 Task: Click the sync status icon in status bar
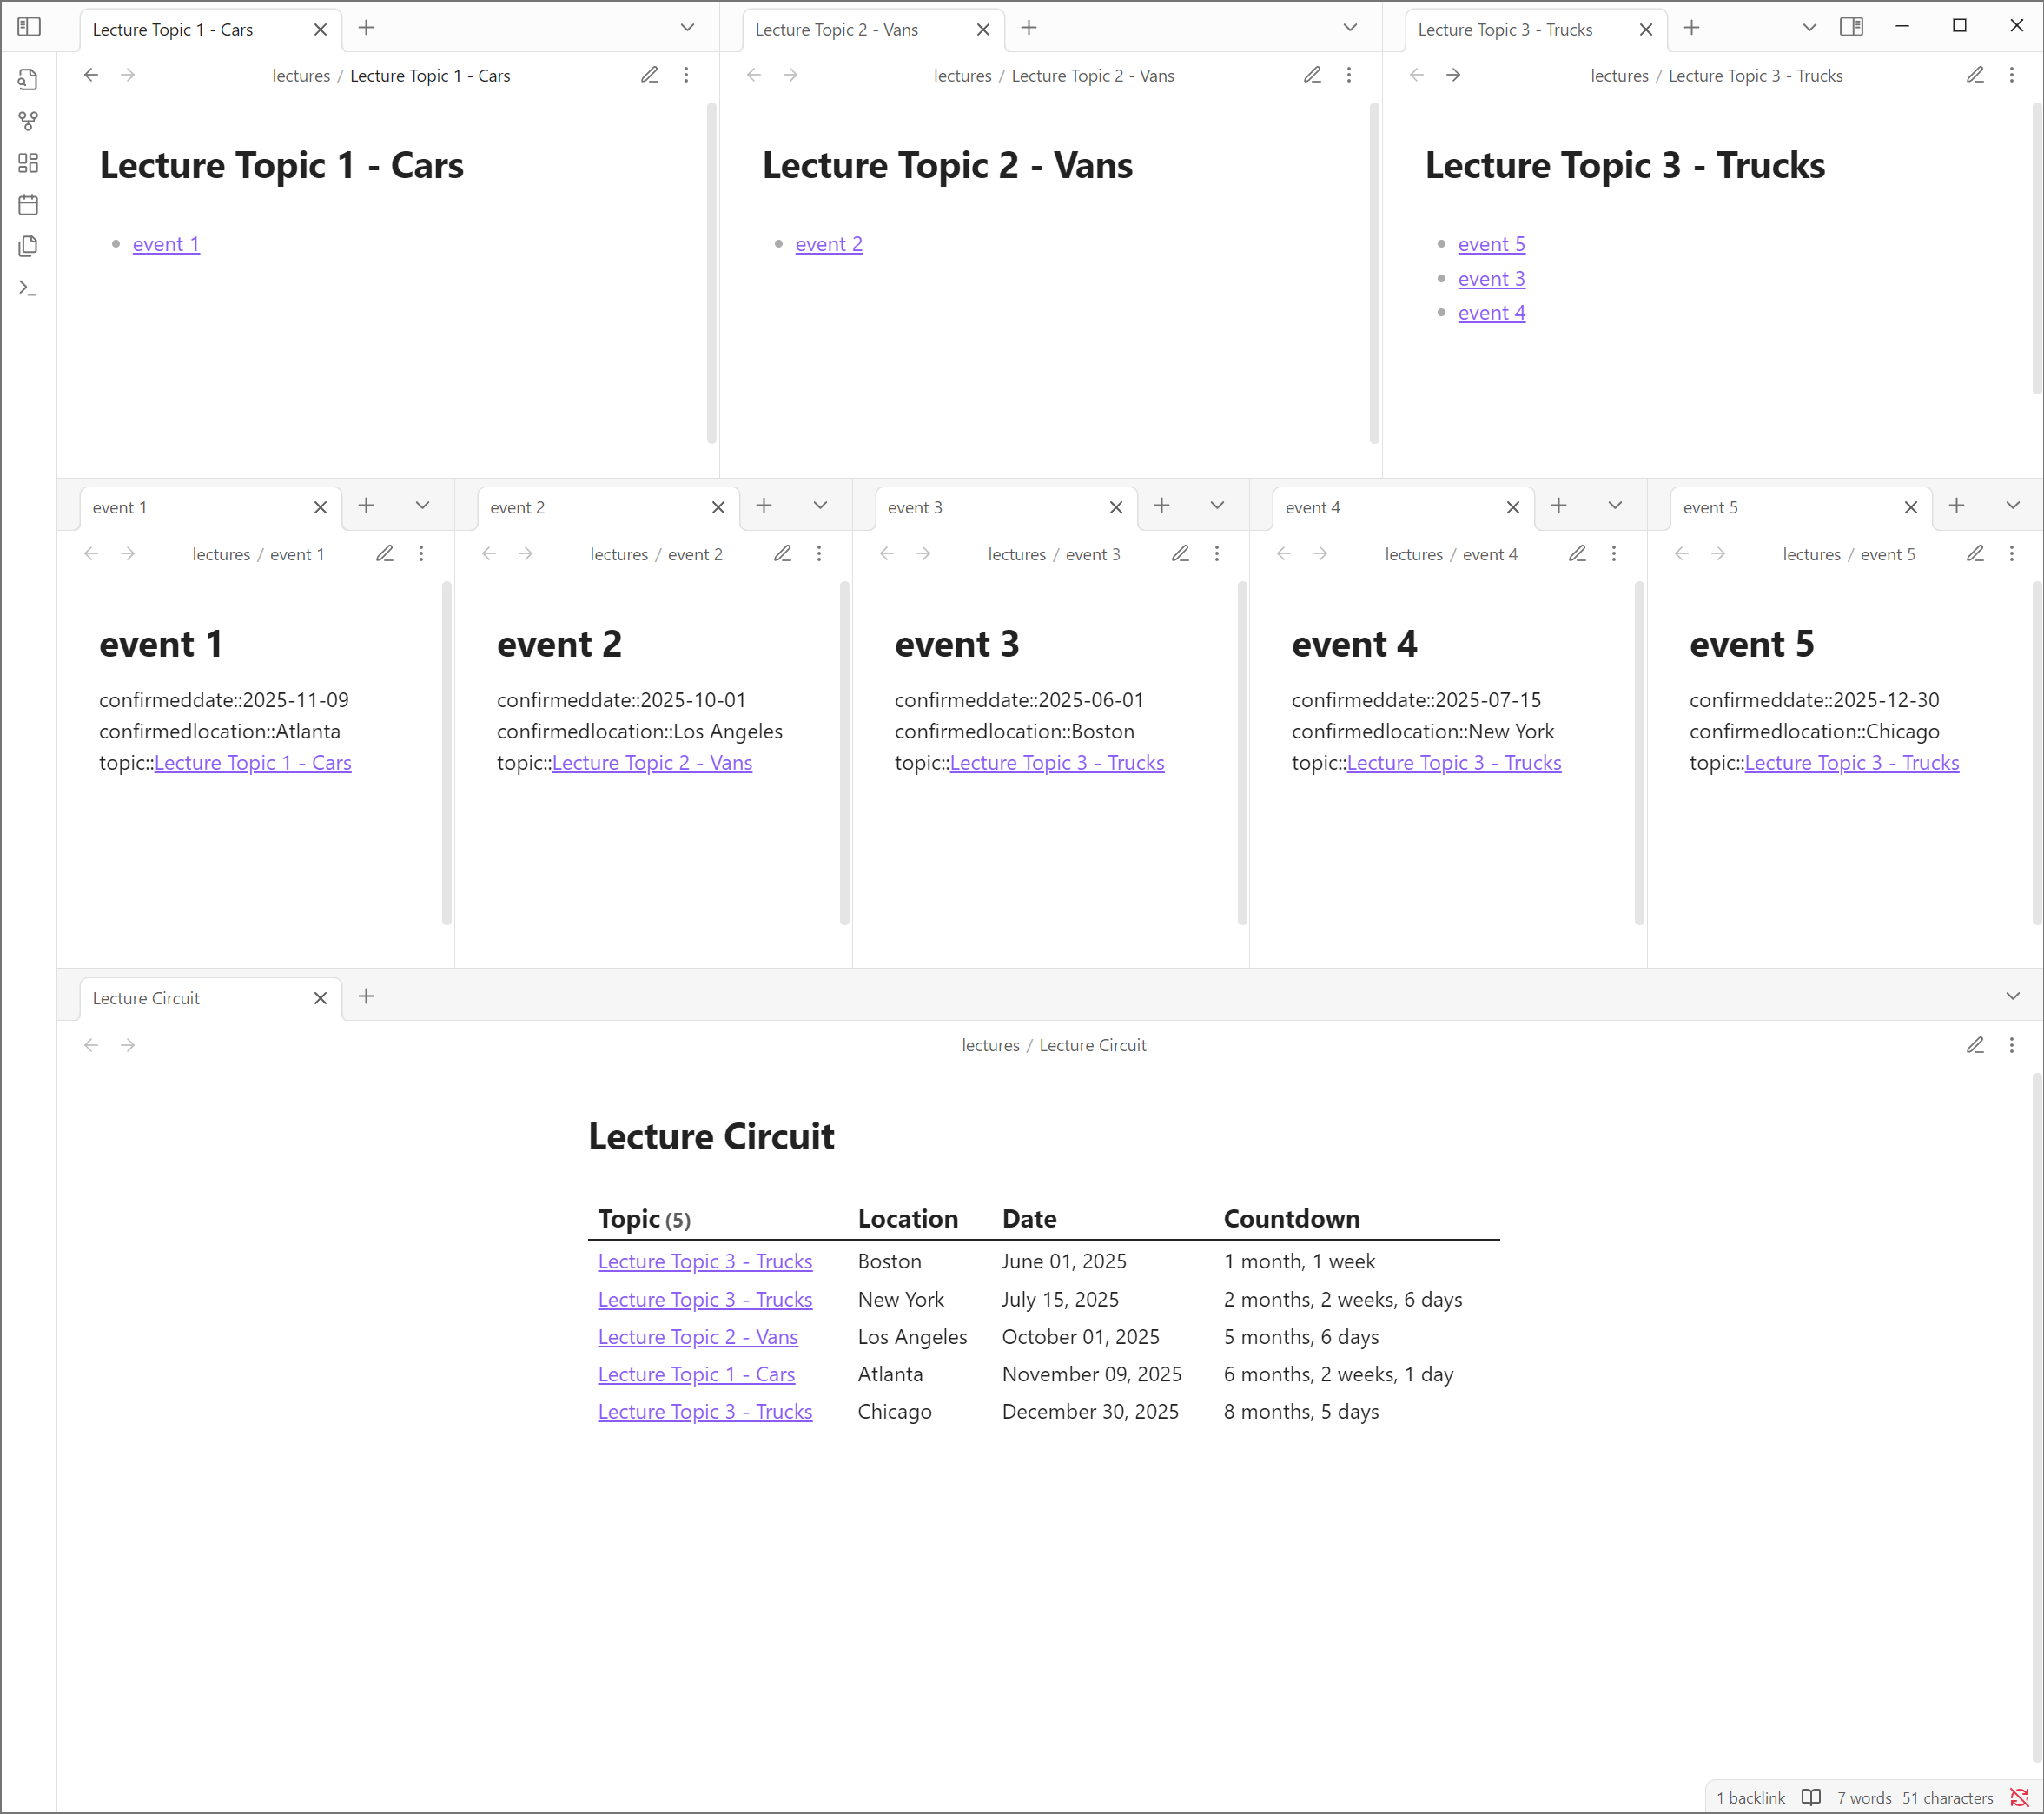pyautogui.click(x=2019, y=1798)
